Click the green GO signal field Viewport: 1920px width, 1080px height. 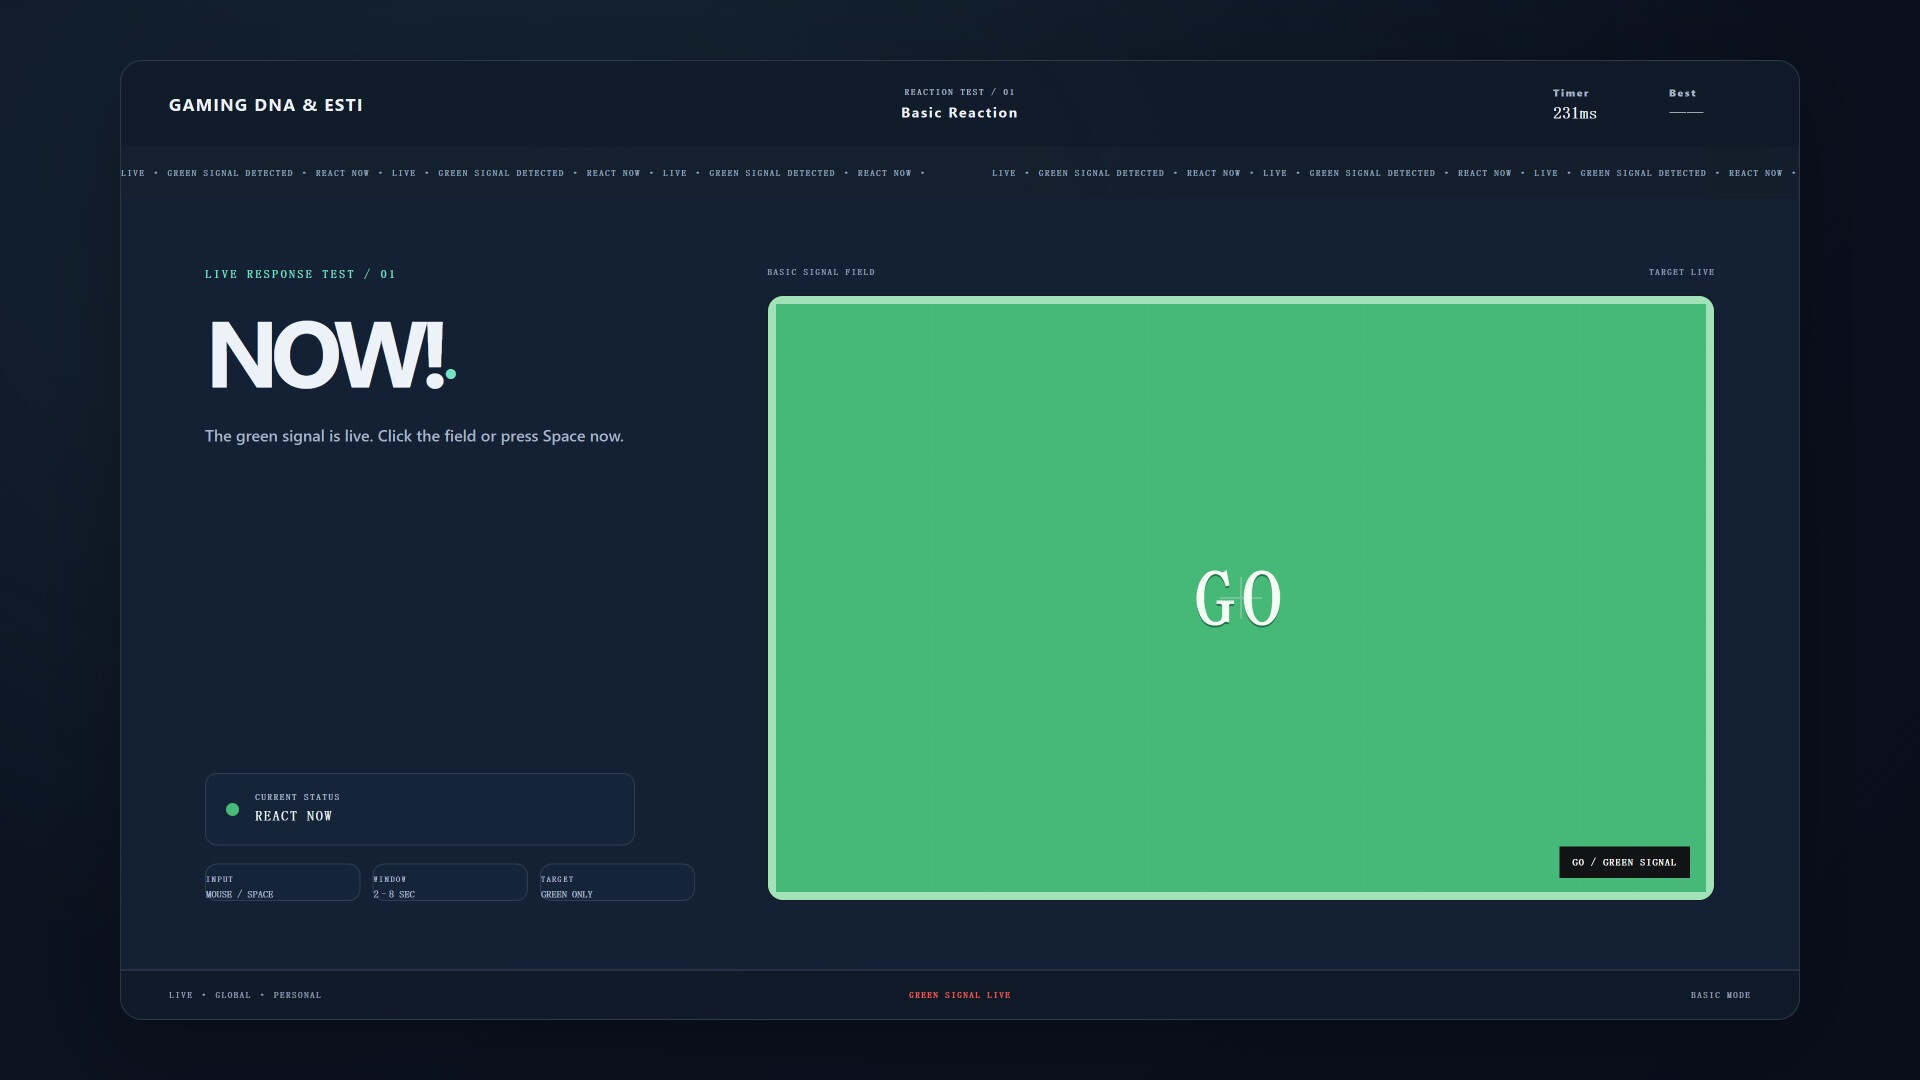1240,598
